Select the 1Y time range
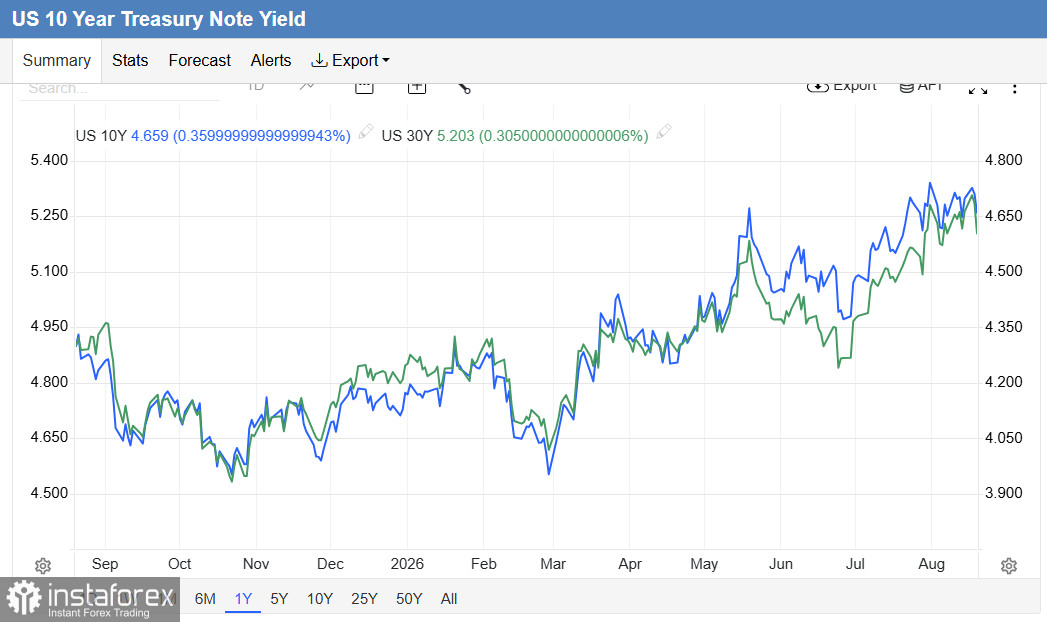Screen dimensions: 1047x622 click(x=243, y=599)
